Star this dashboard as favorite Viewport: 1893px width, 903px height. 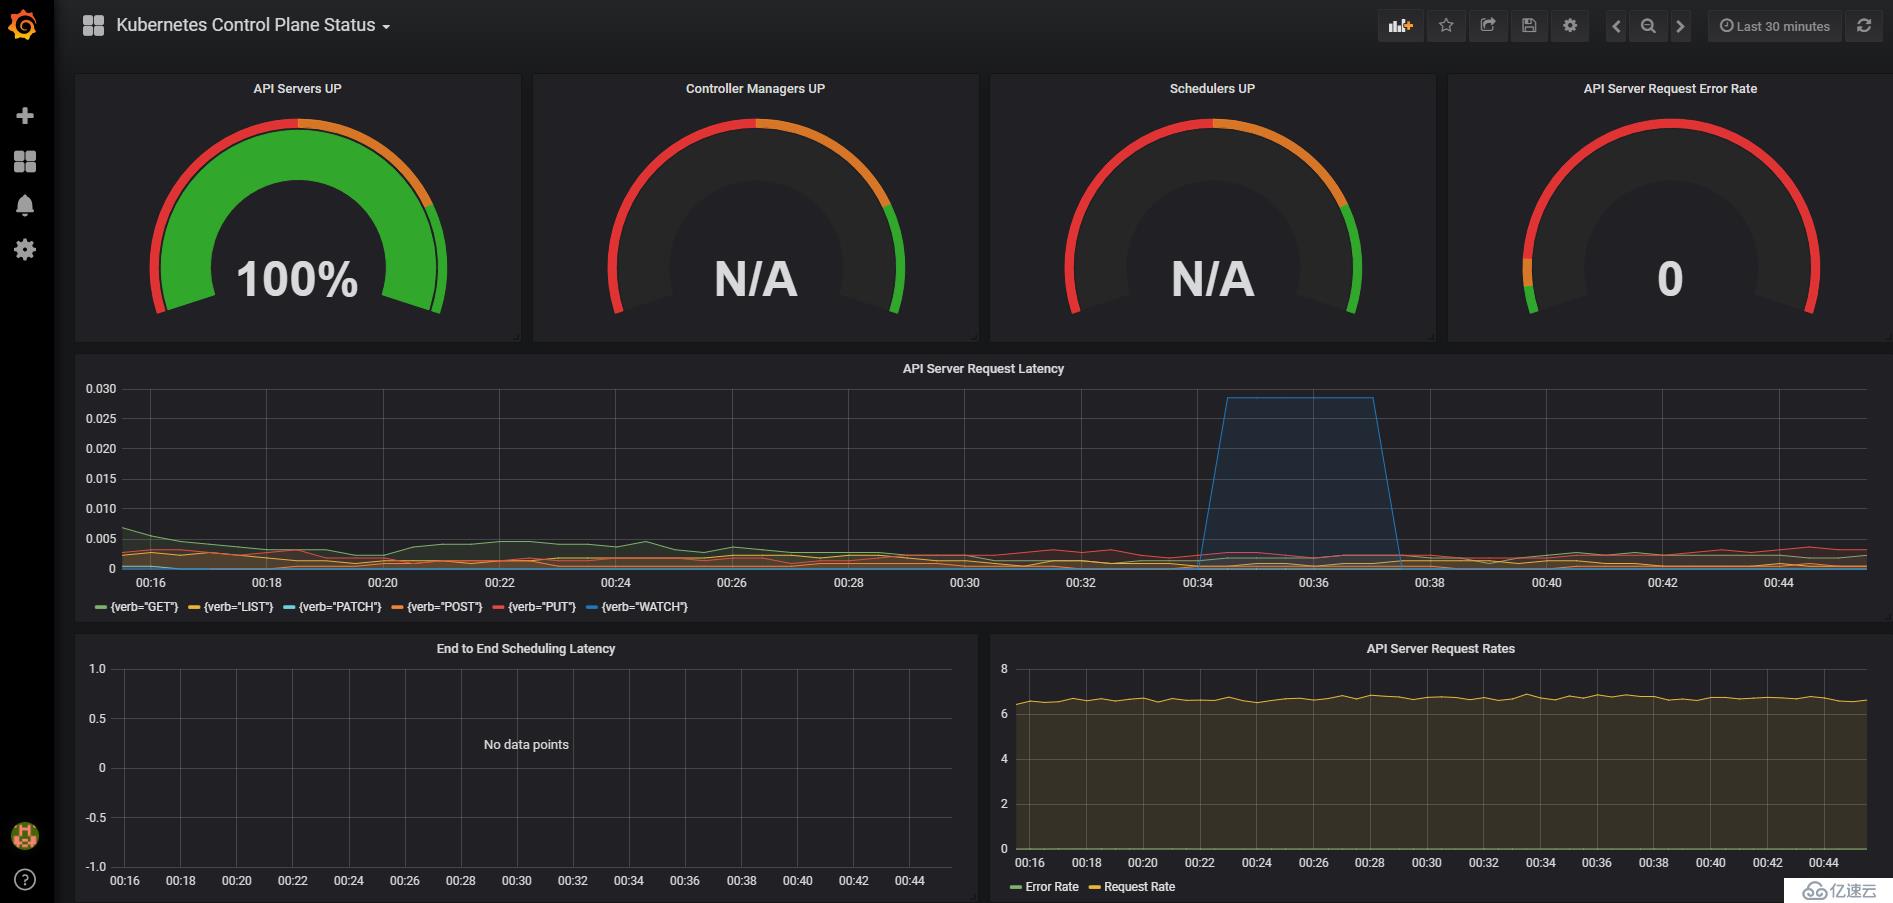coord(1446,26)
